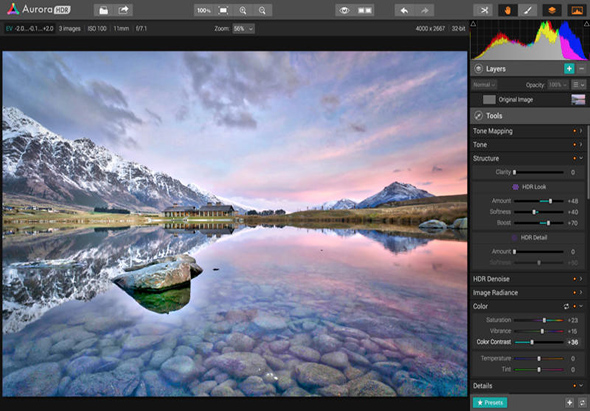The image size is (590, 411).
Task: Set view to 100% zoom button
Action: (x=204, y=11)
